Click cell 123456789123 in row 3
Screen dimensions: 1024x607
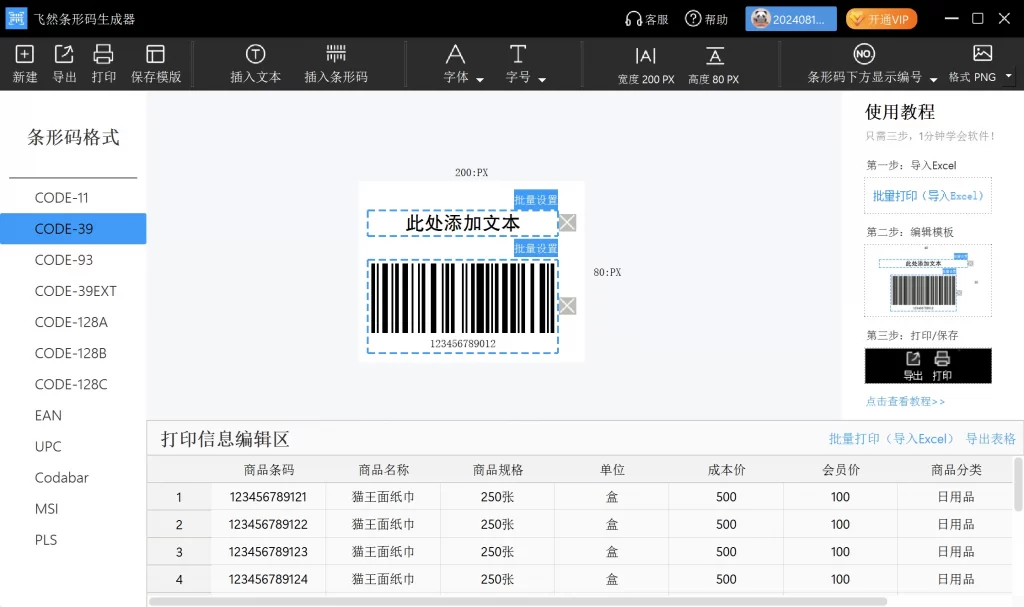[x=268, y=552]
